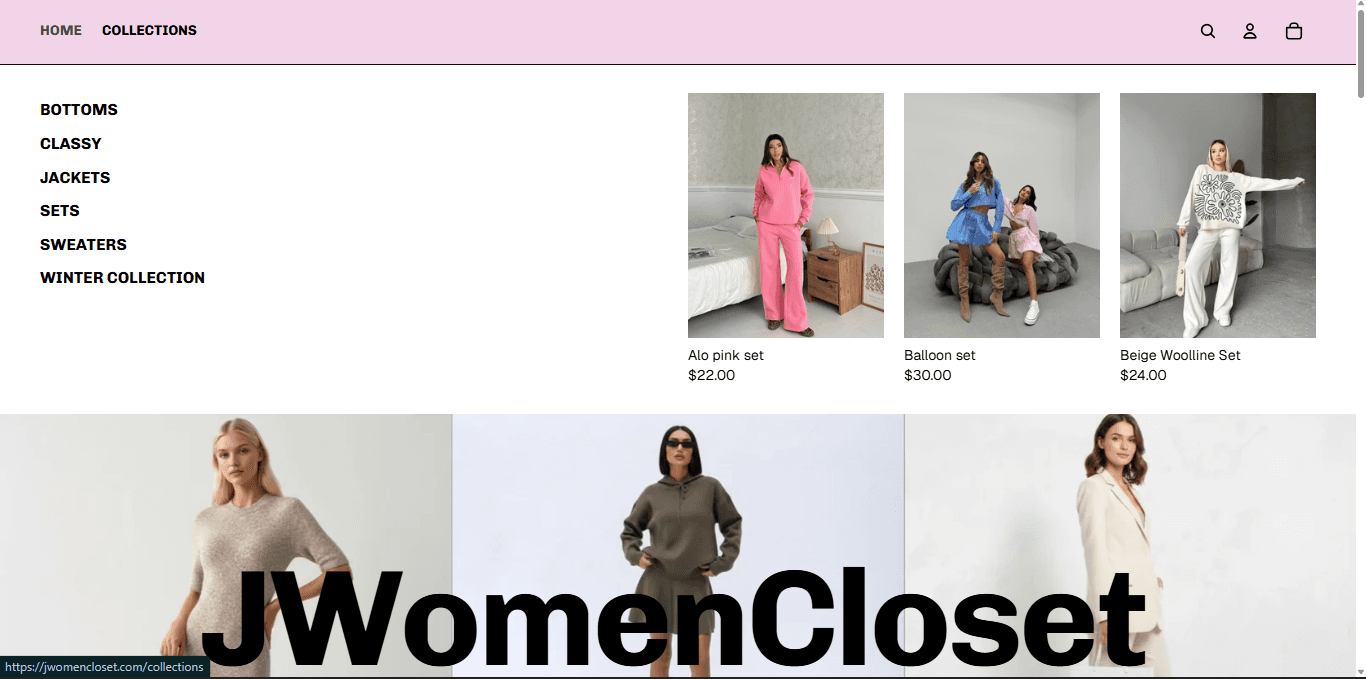Open the shopping bag cart icon

(1294, 31)
